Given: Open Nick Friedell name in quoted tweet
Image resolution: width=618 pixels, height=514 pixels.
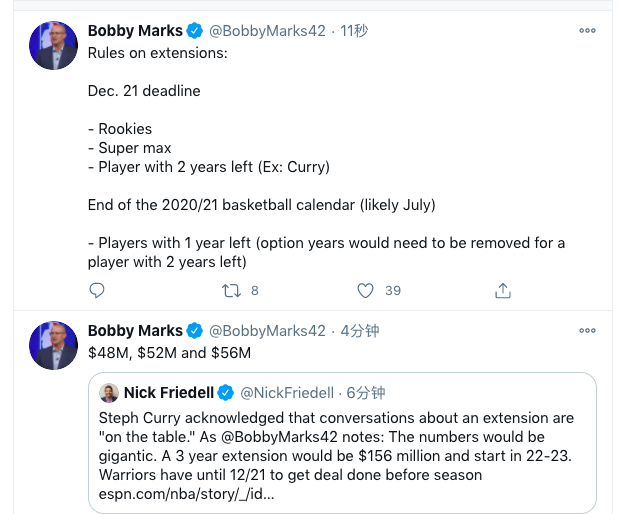Looking at the screenshot, I should (x=169, y=393).
